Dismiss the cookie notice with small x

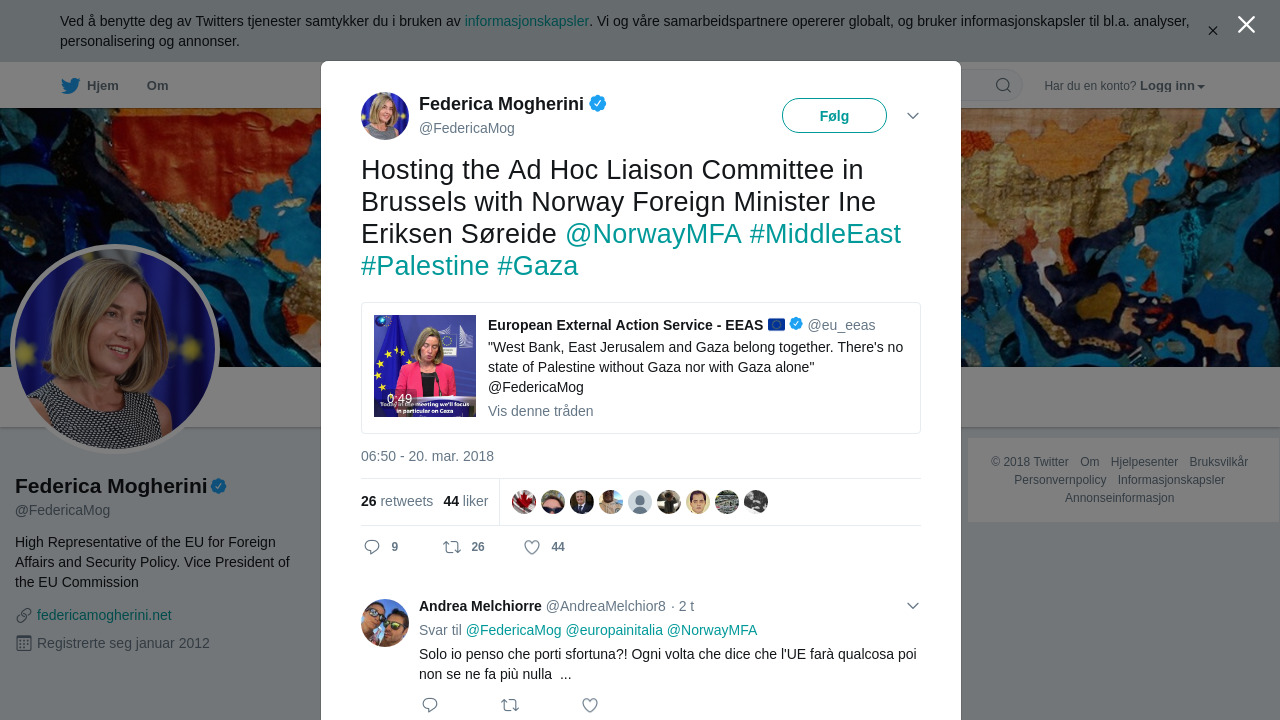1213,31
